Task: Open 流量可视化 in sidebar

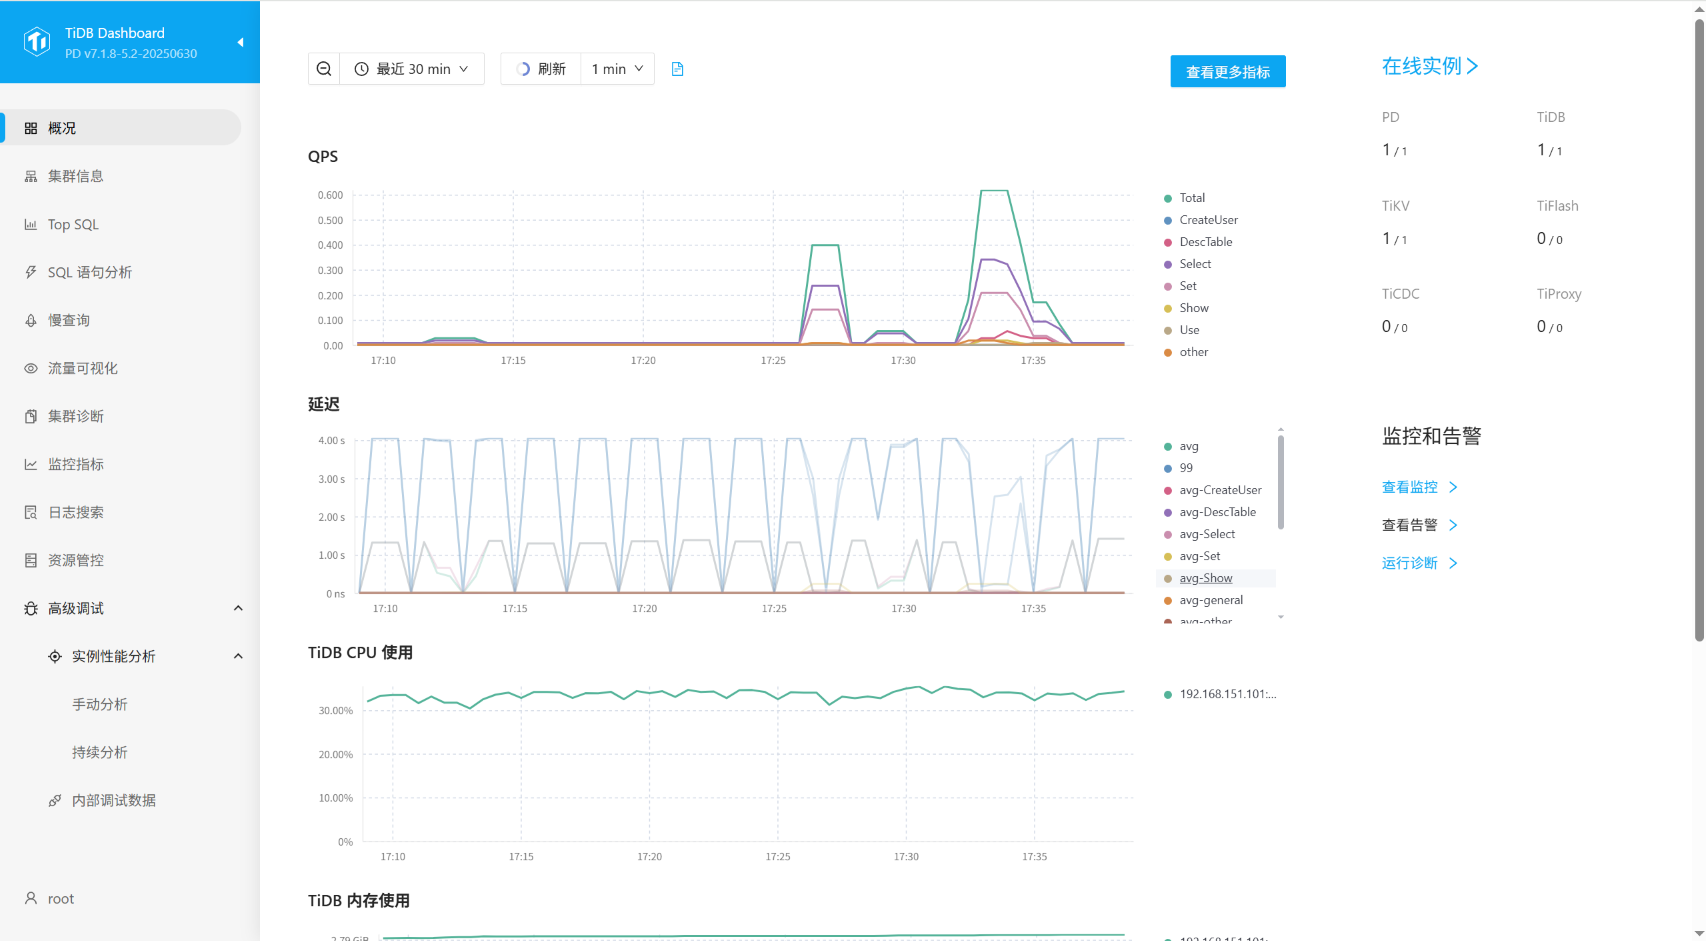Action: (x=82, y=368)
